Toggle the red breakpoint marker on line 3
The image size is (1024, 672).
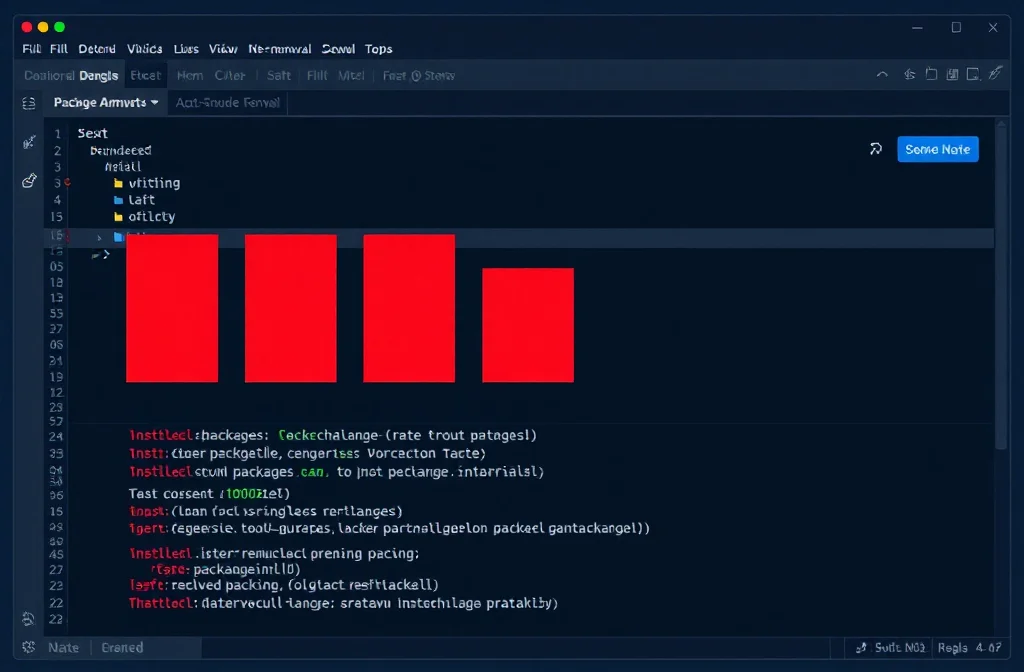click(x=68, y=183)
